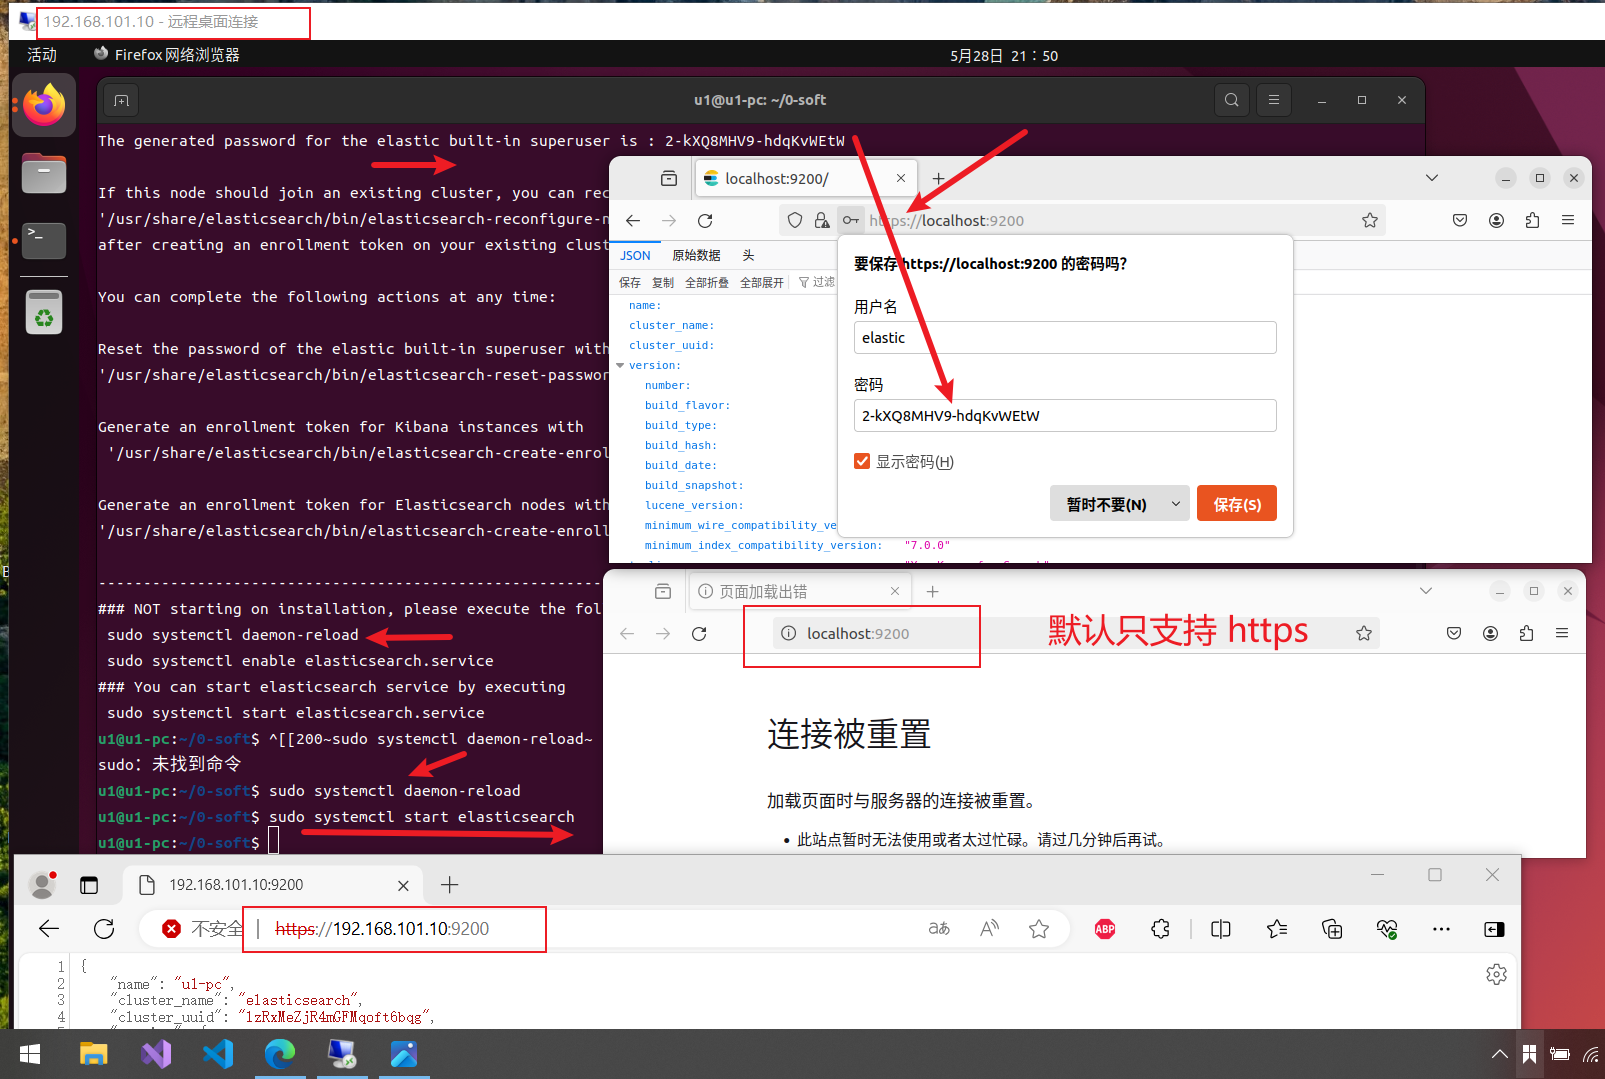Show hidden icons in Windows system tray

coord(1499,1054)
